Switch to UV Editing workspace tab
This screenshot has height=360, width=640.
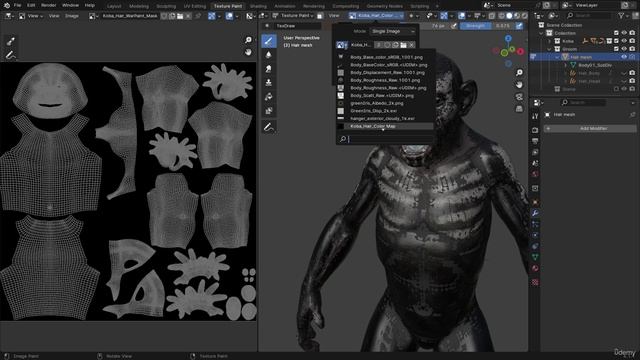[x=195, y=6]
